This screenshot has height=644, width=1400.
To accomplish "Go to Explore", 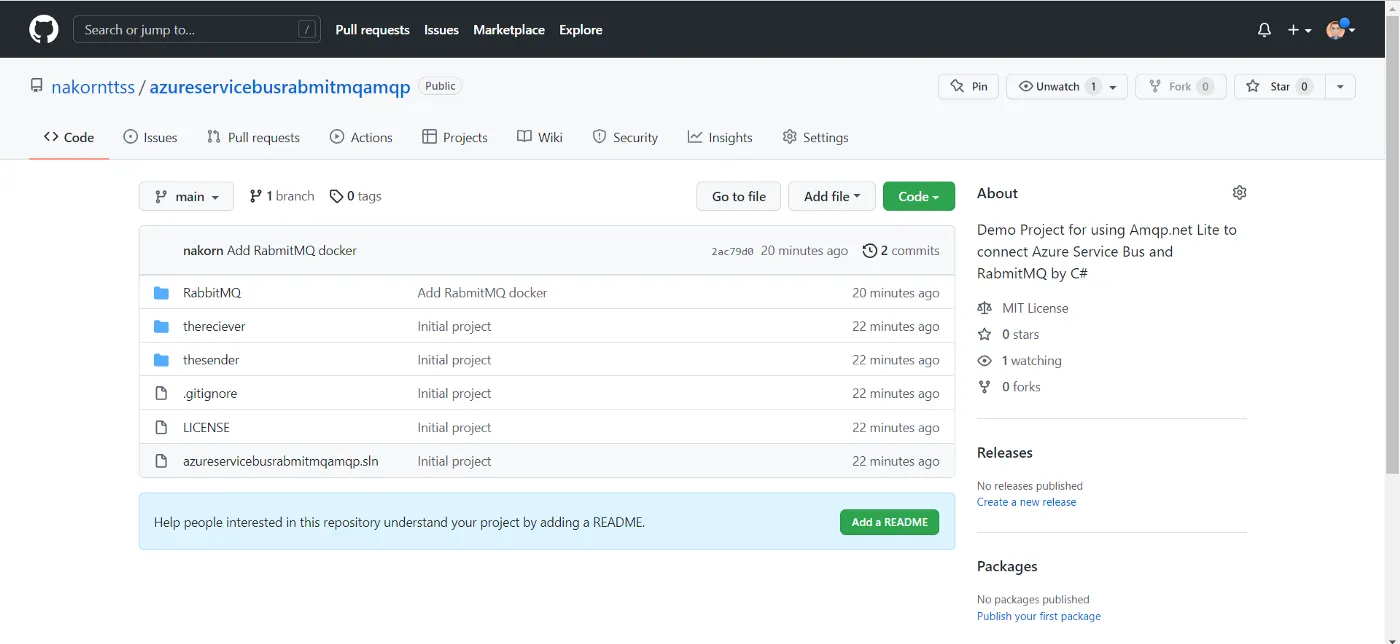I will click(x=581, y=30).
